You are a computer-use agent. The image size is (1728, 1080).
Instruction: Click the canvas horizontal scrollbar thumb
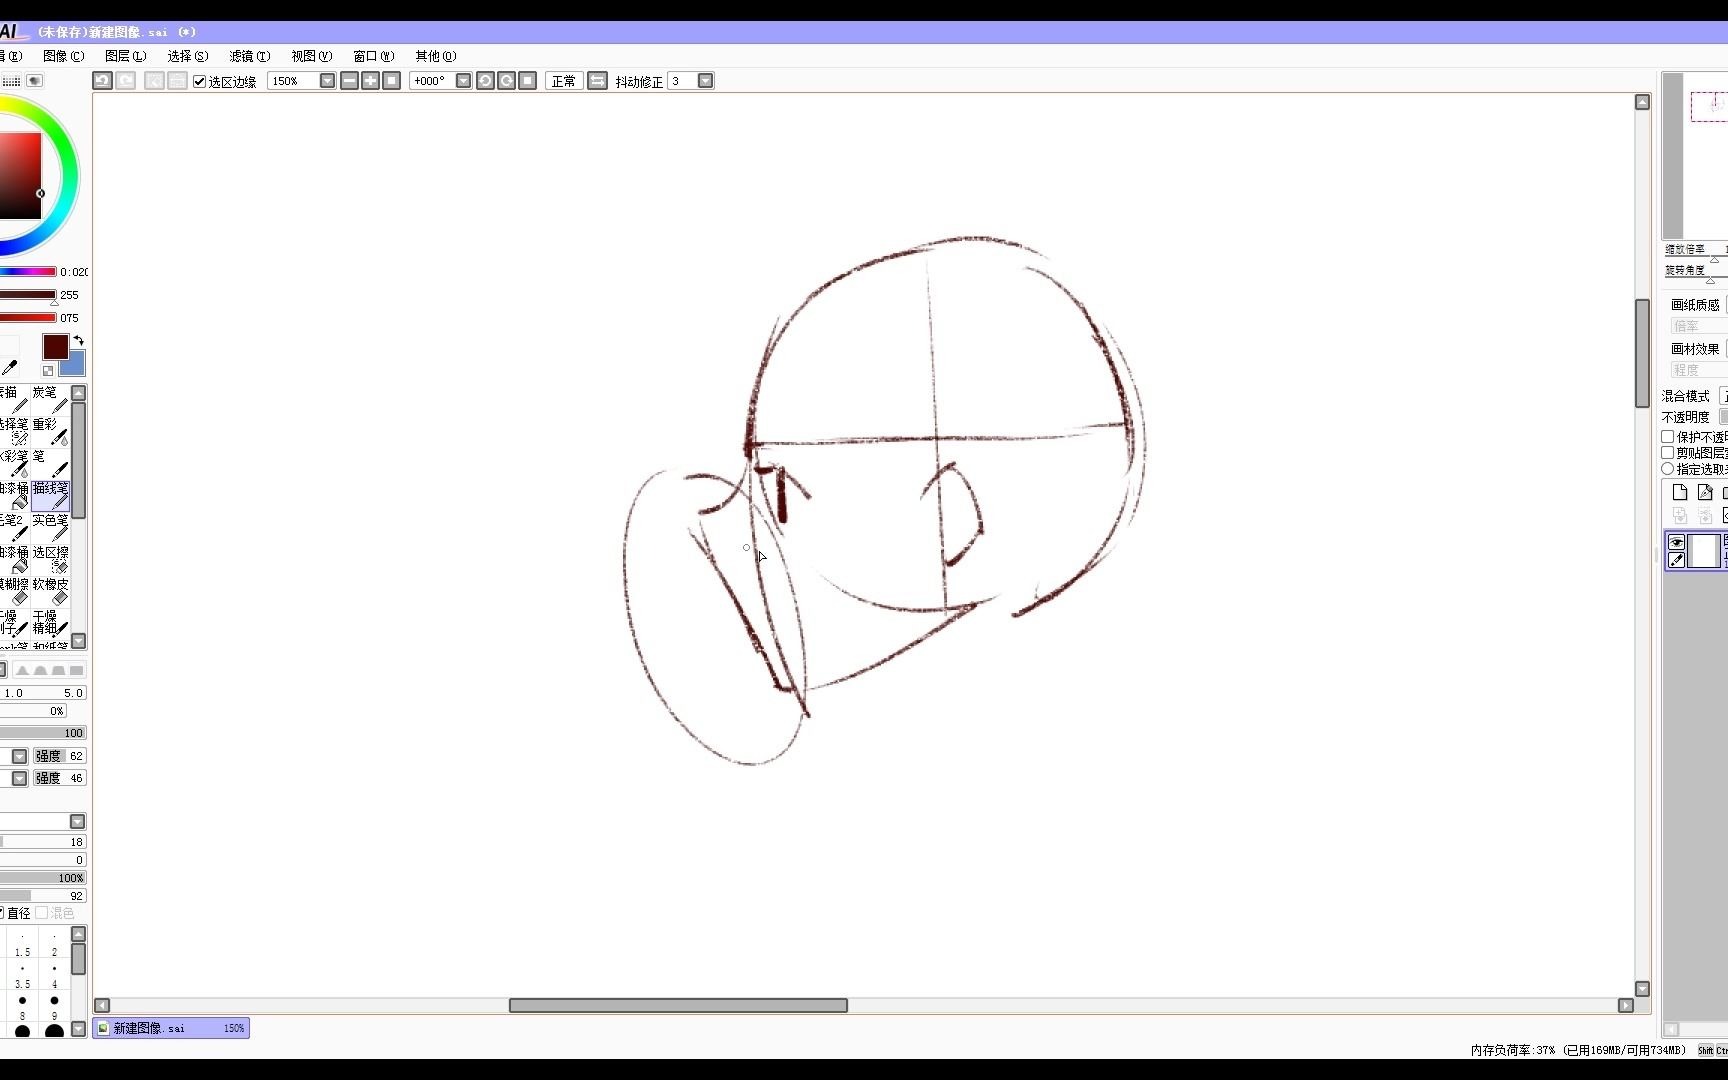point(678,1006)
